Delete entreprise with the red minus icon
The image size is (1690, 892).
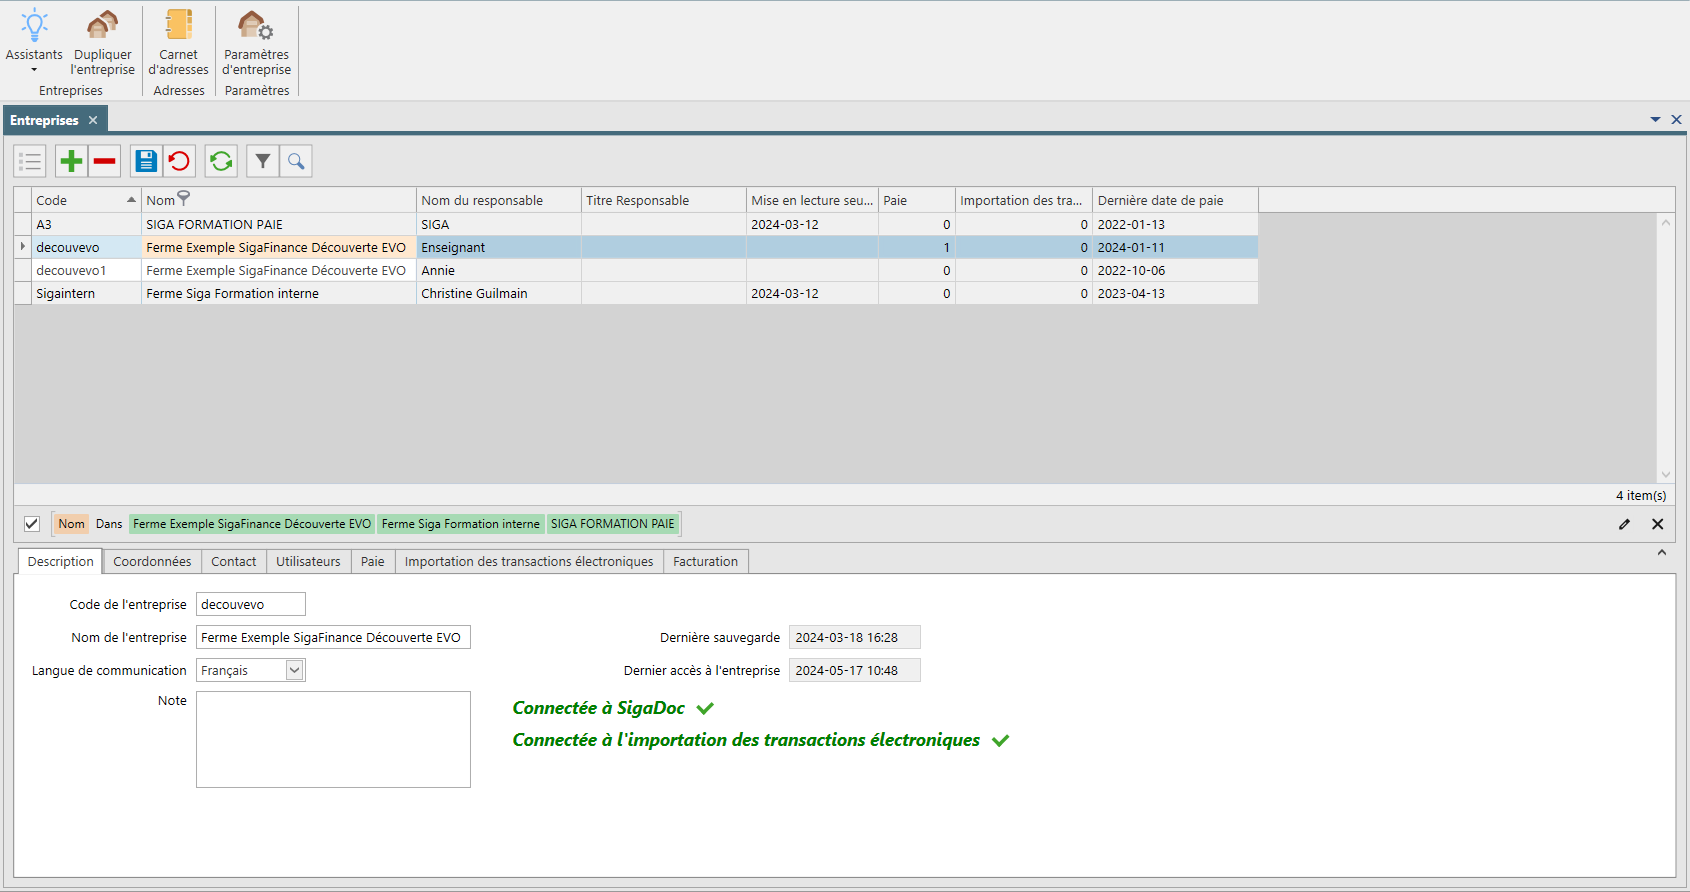pos(105,161)
